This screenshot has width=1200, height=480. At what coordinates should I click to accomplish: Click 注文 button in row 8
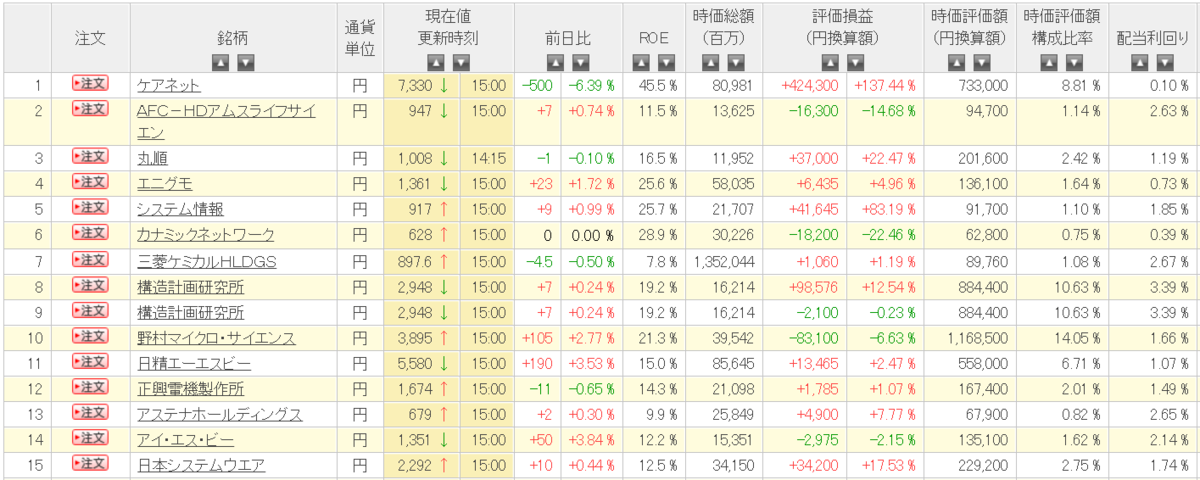pyautogui.click(x=90, y=285)
